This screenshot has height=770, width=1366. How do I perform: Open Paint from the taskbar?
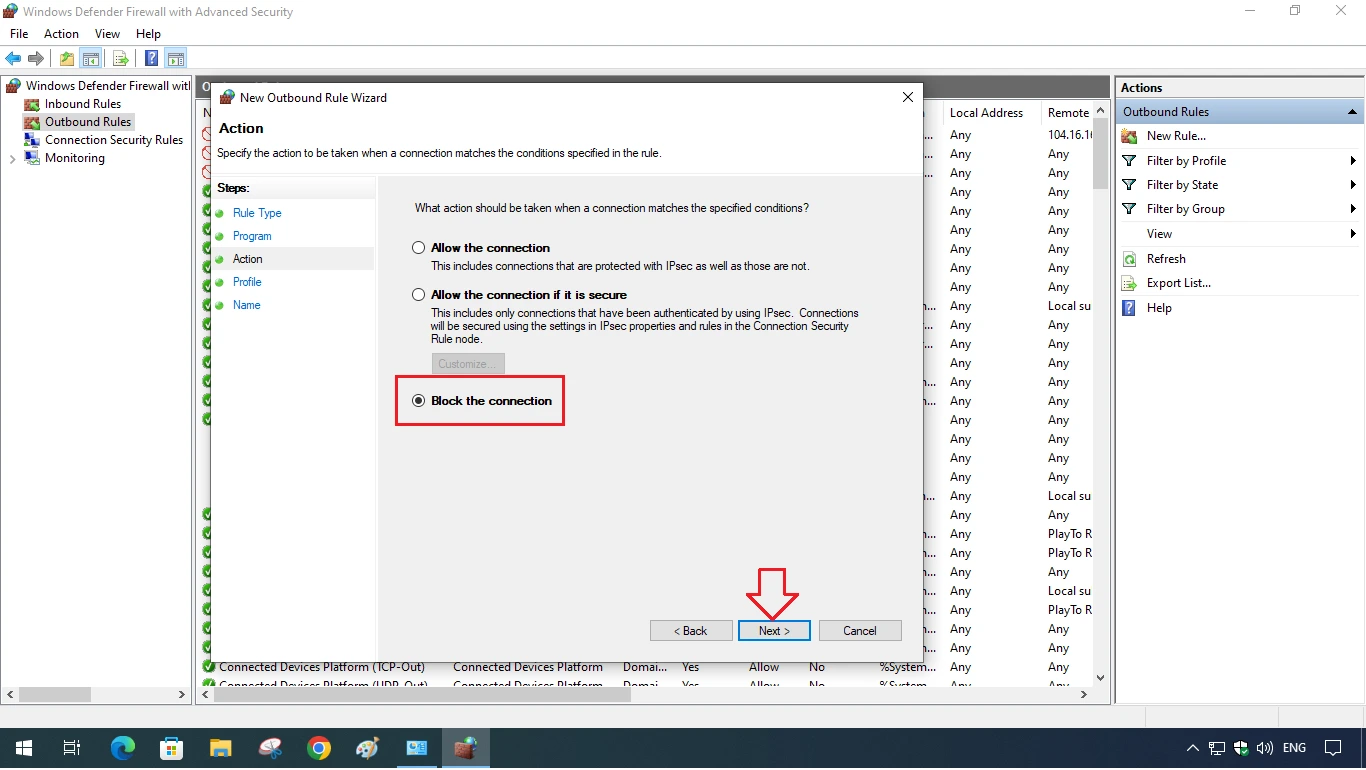pyautogui.click(x=368, y=748)
